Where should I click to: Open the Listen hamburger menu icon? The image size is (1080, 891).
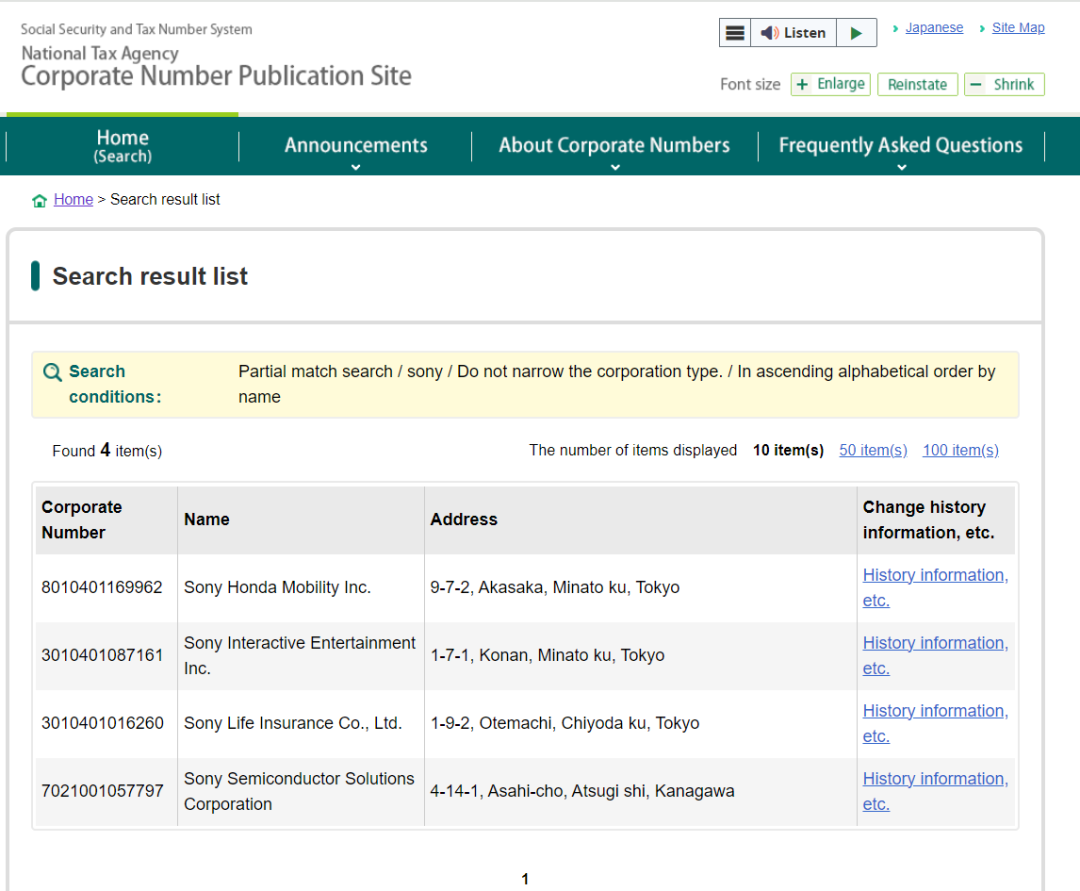coord(735,33)
